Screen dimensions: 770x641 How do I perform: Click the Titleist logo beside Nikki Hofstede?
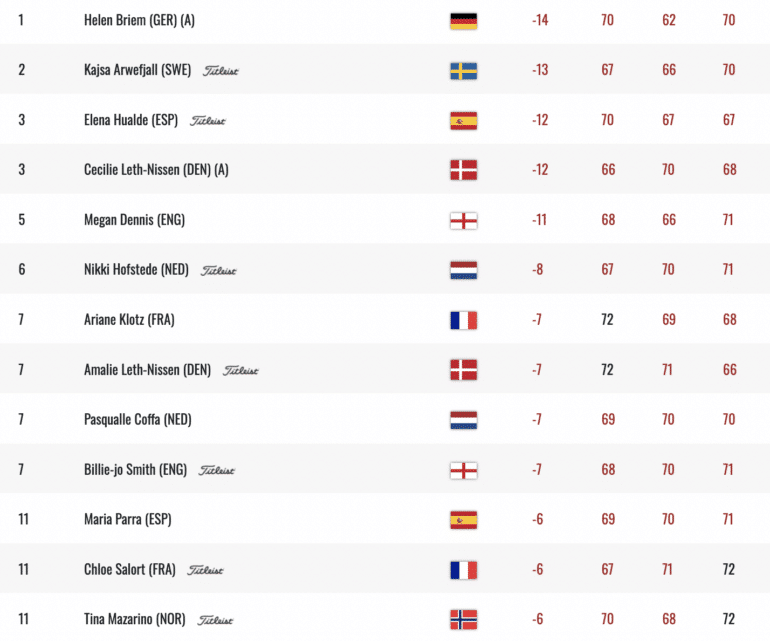219,271
